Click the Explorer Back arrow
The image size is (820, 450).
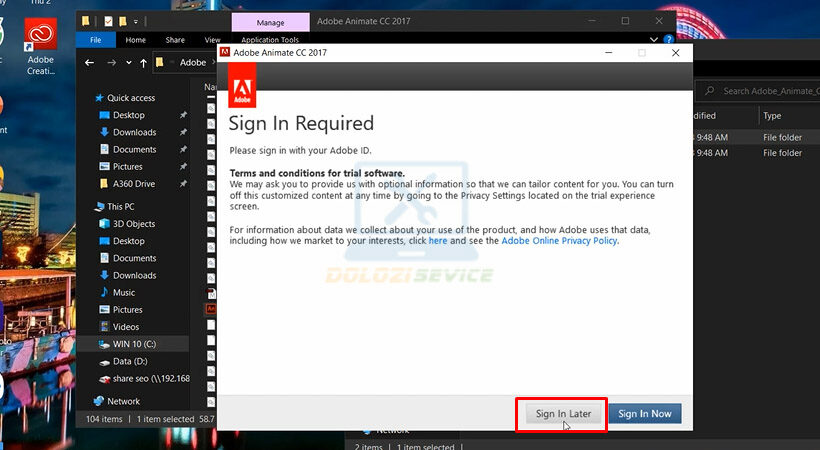(90, 62)
